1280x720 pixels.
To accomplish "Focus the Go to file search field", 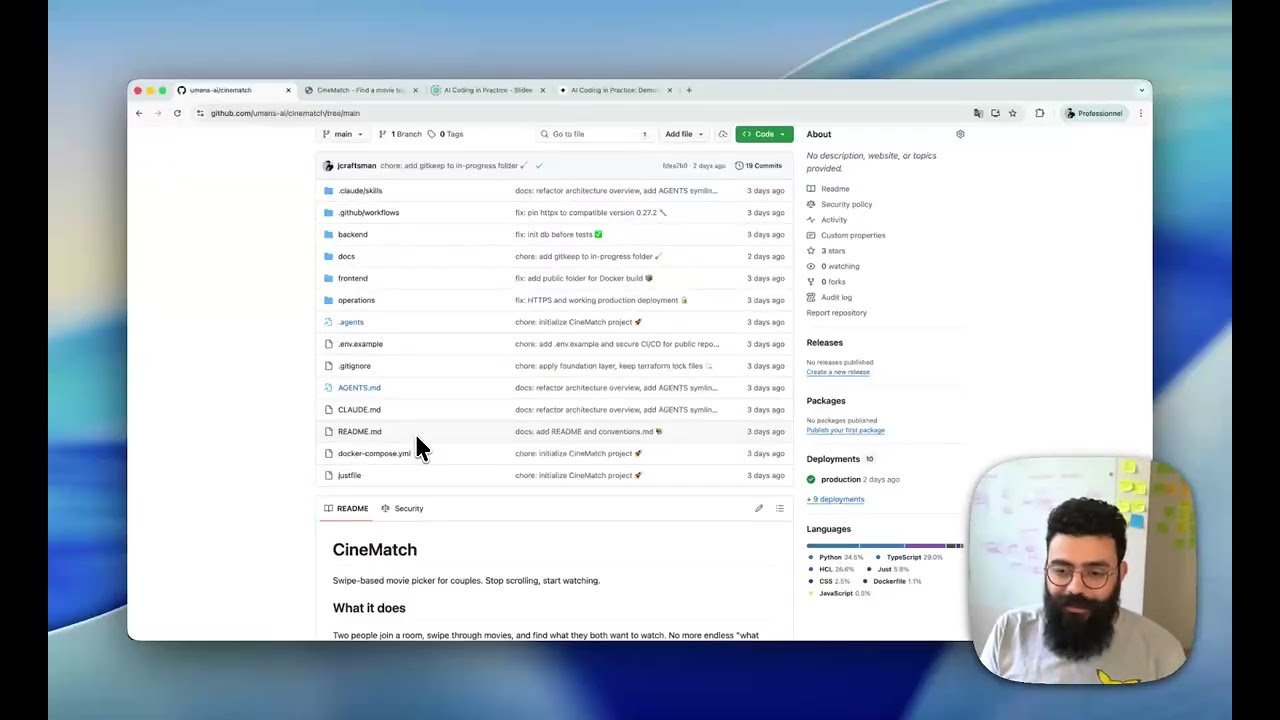I will tap(594, 134).
